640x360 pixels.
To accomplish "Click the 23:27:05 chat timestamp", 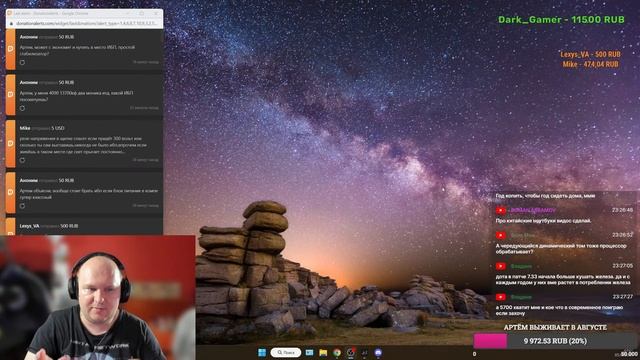I will pos(622,266).
